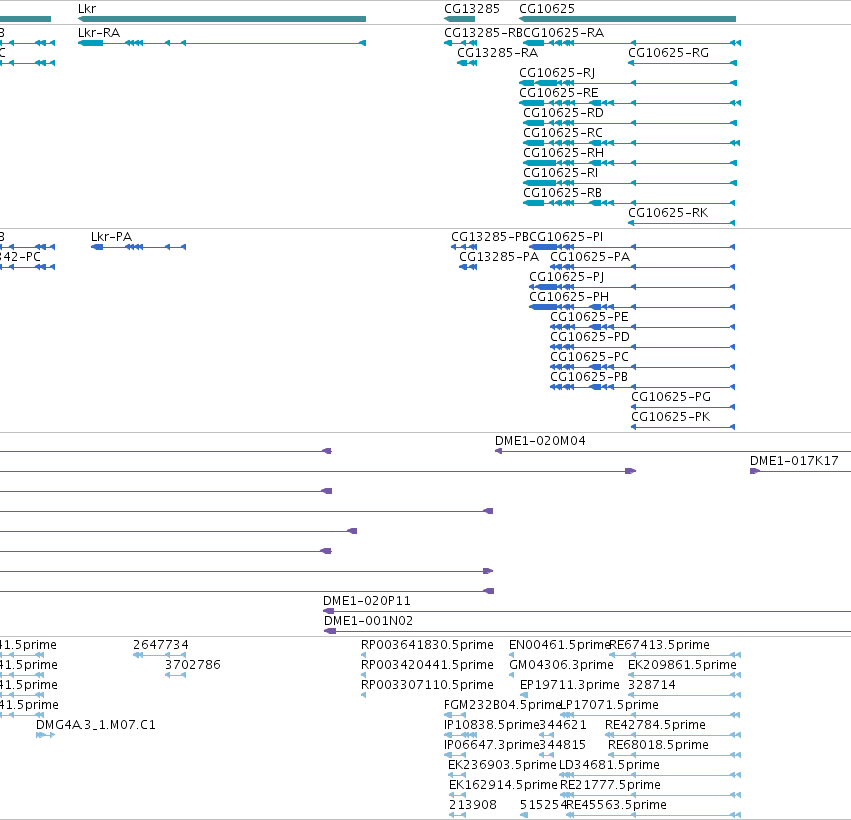Select the CG13285-RA transcript label
Image resolution: width=851 pixels, height=820 pixels.
(x=497, y=53)
